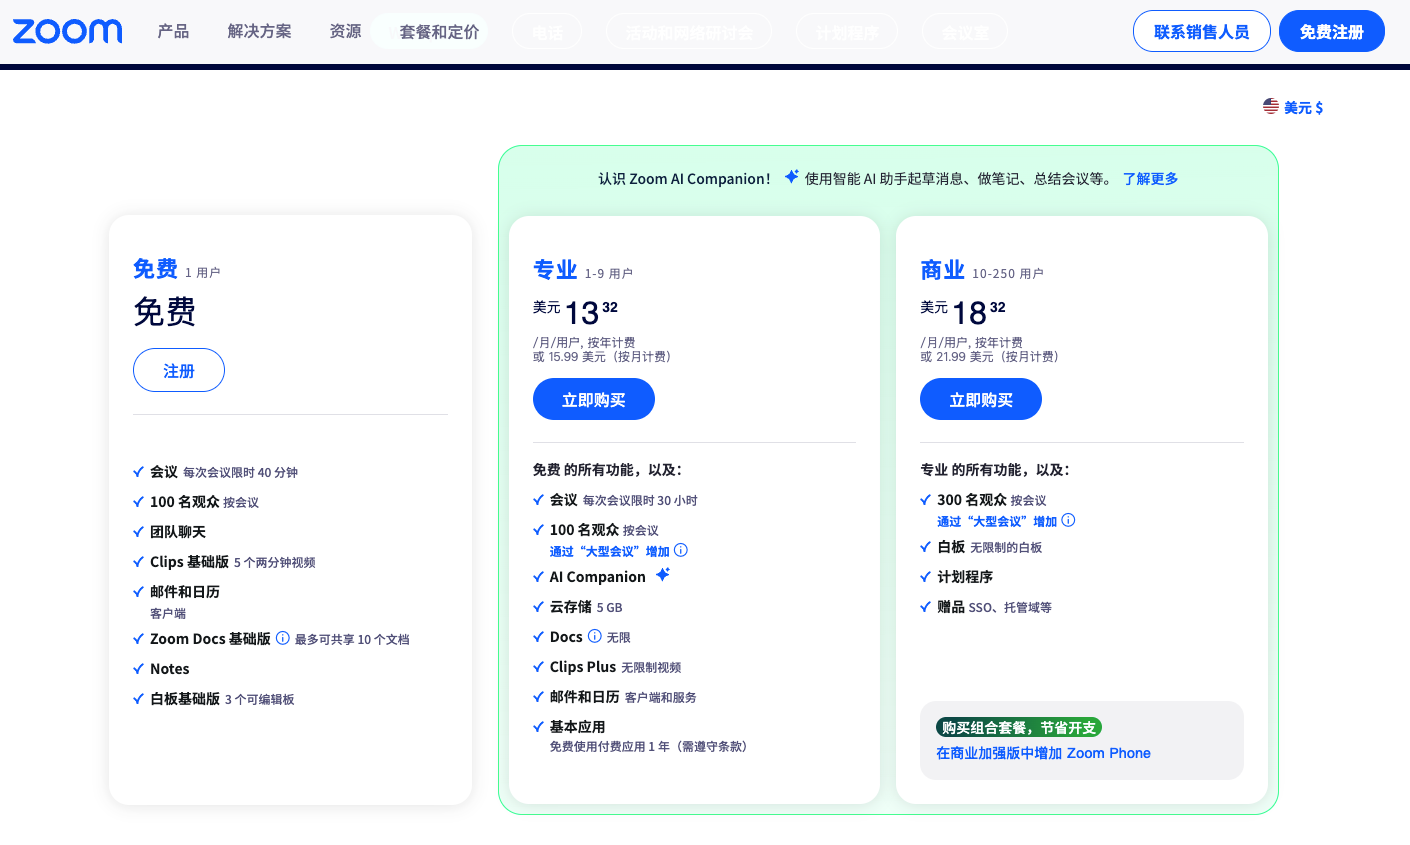
Task: Click 免费使用付费应用 1 年 note
Action: point(651,746)
